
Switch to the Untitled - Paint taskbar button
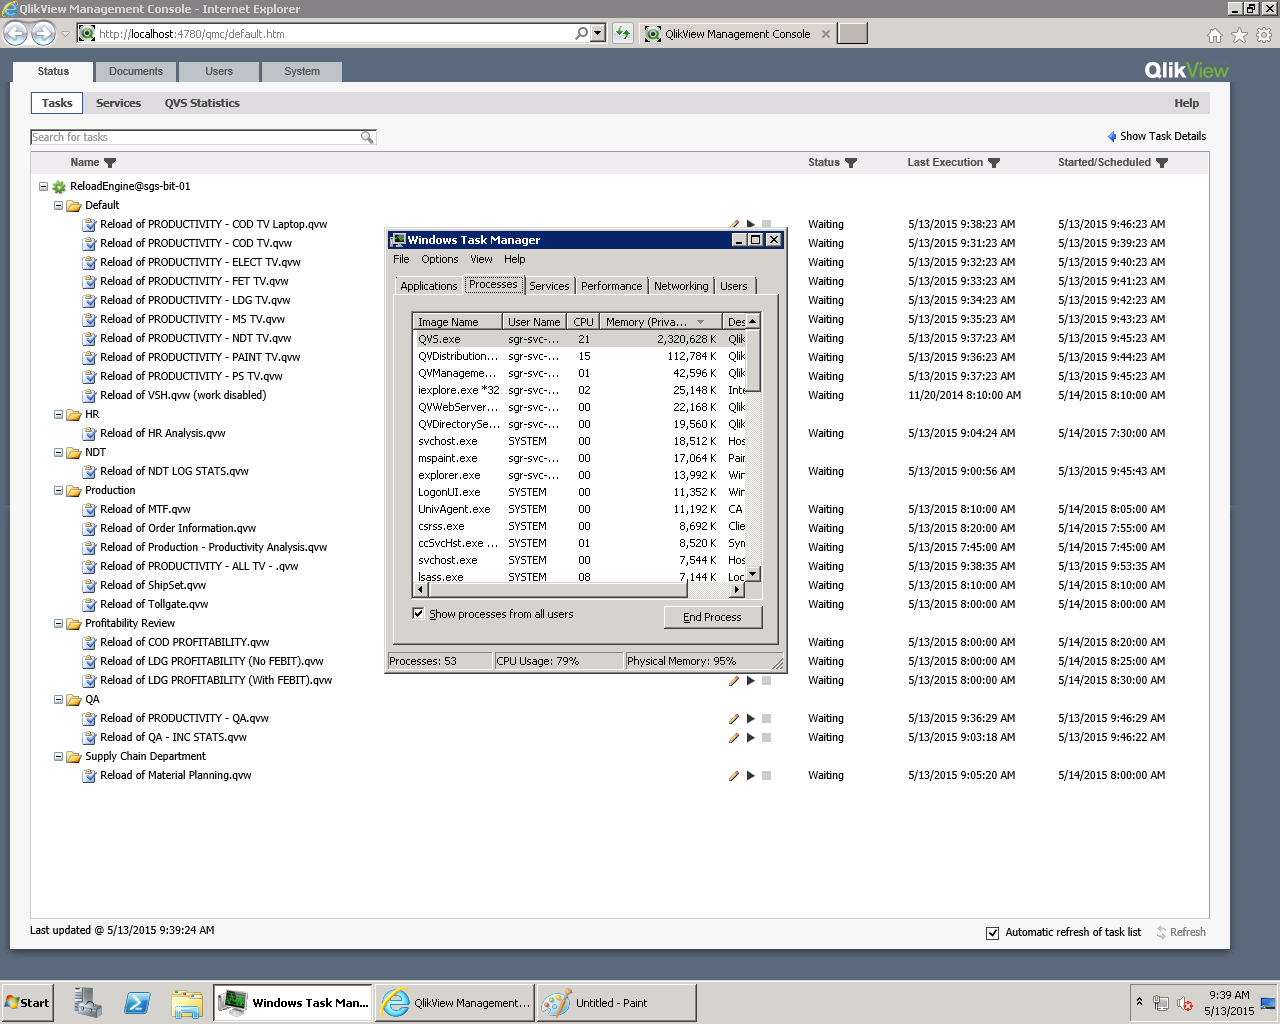point(616,1003)
